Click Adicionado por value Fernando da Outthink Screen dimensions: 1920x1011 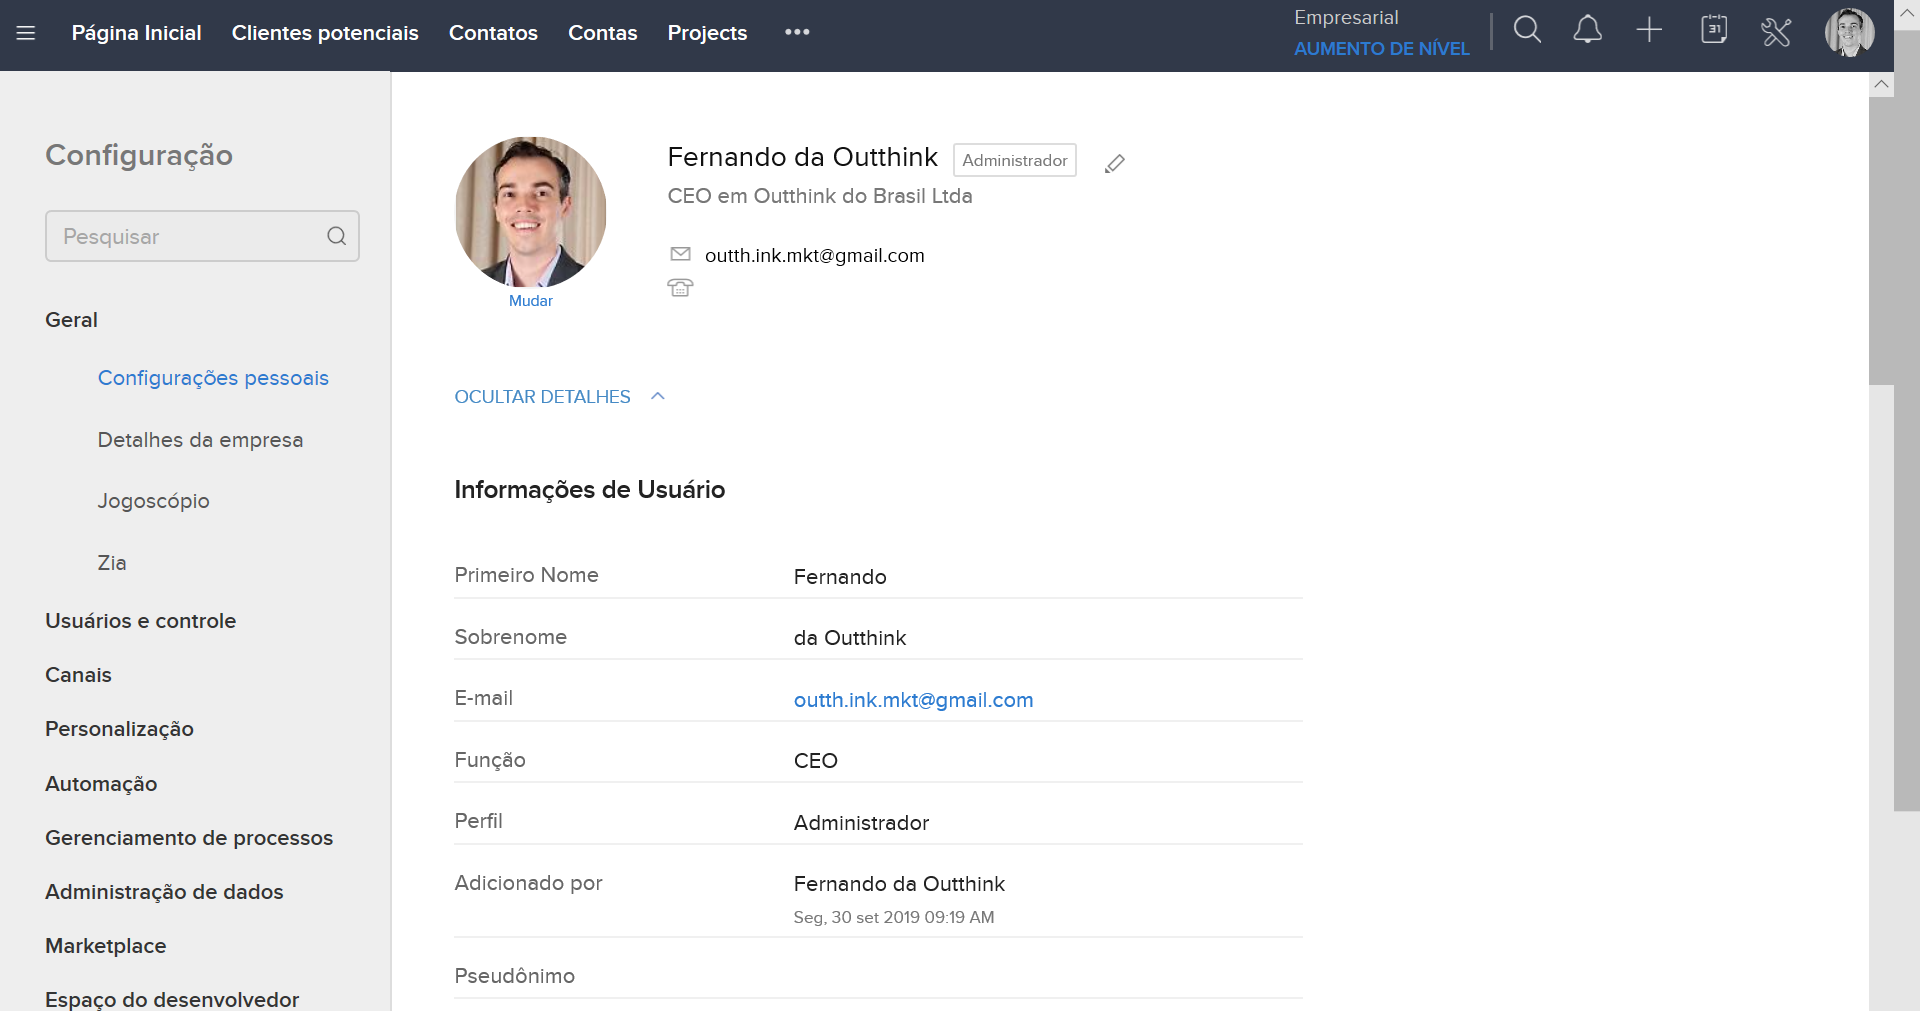click(899, 884)
